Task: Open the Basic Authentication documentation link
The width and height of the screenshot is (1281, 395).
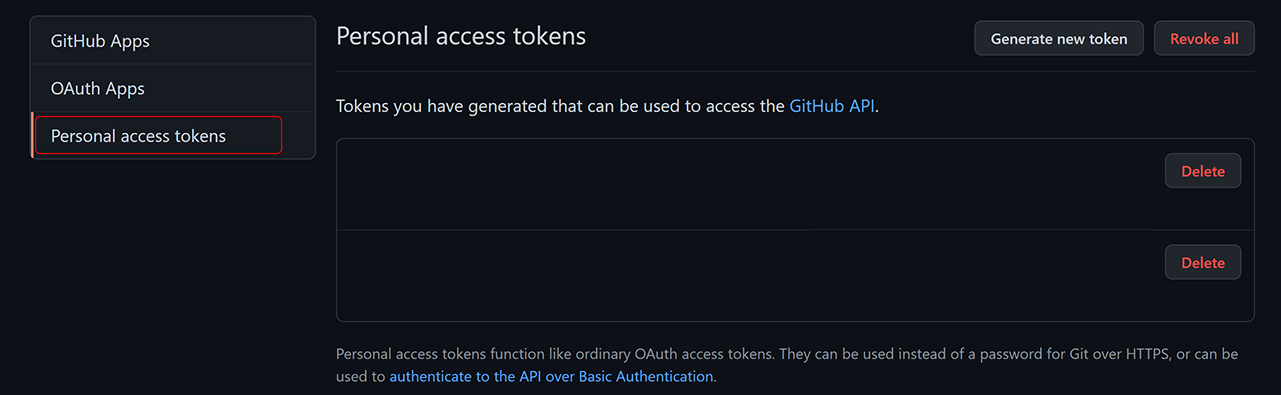Action: click(x=551, y=377)
